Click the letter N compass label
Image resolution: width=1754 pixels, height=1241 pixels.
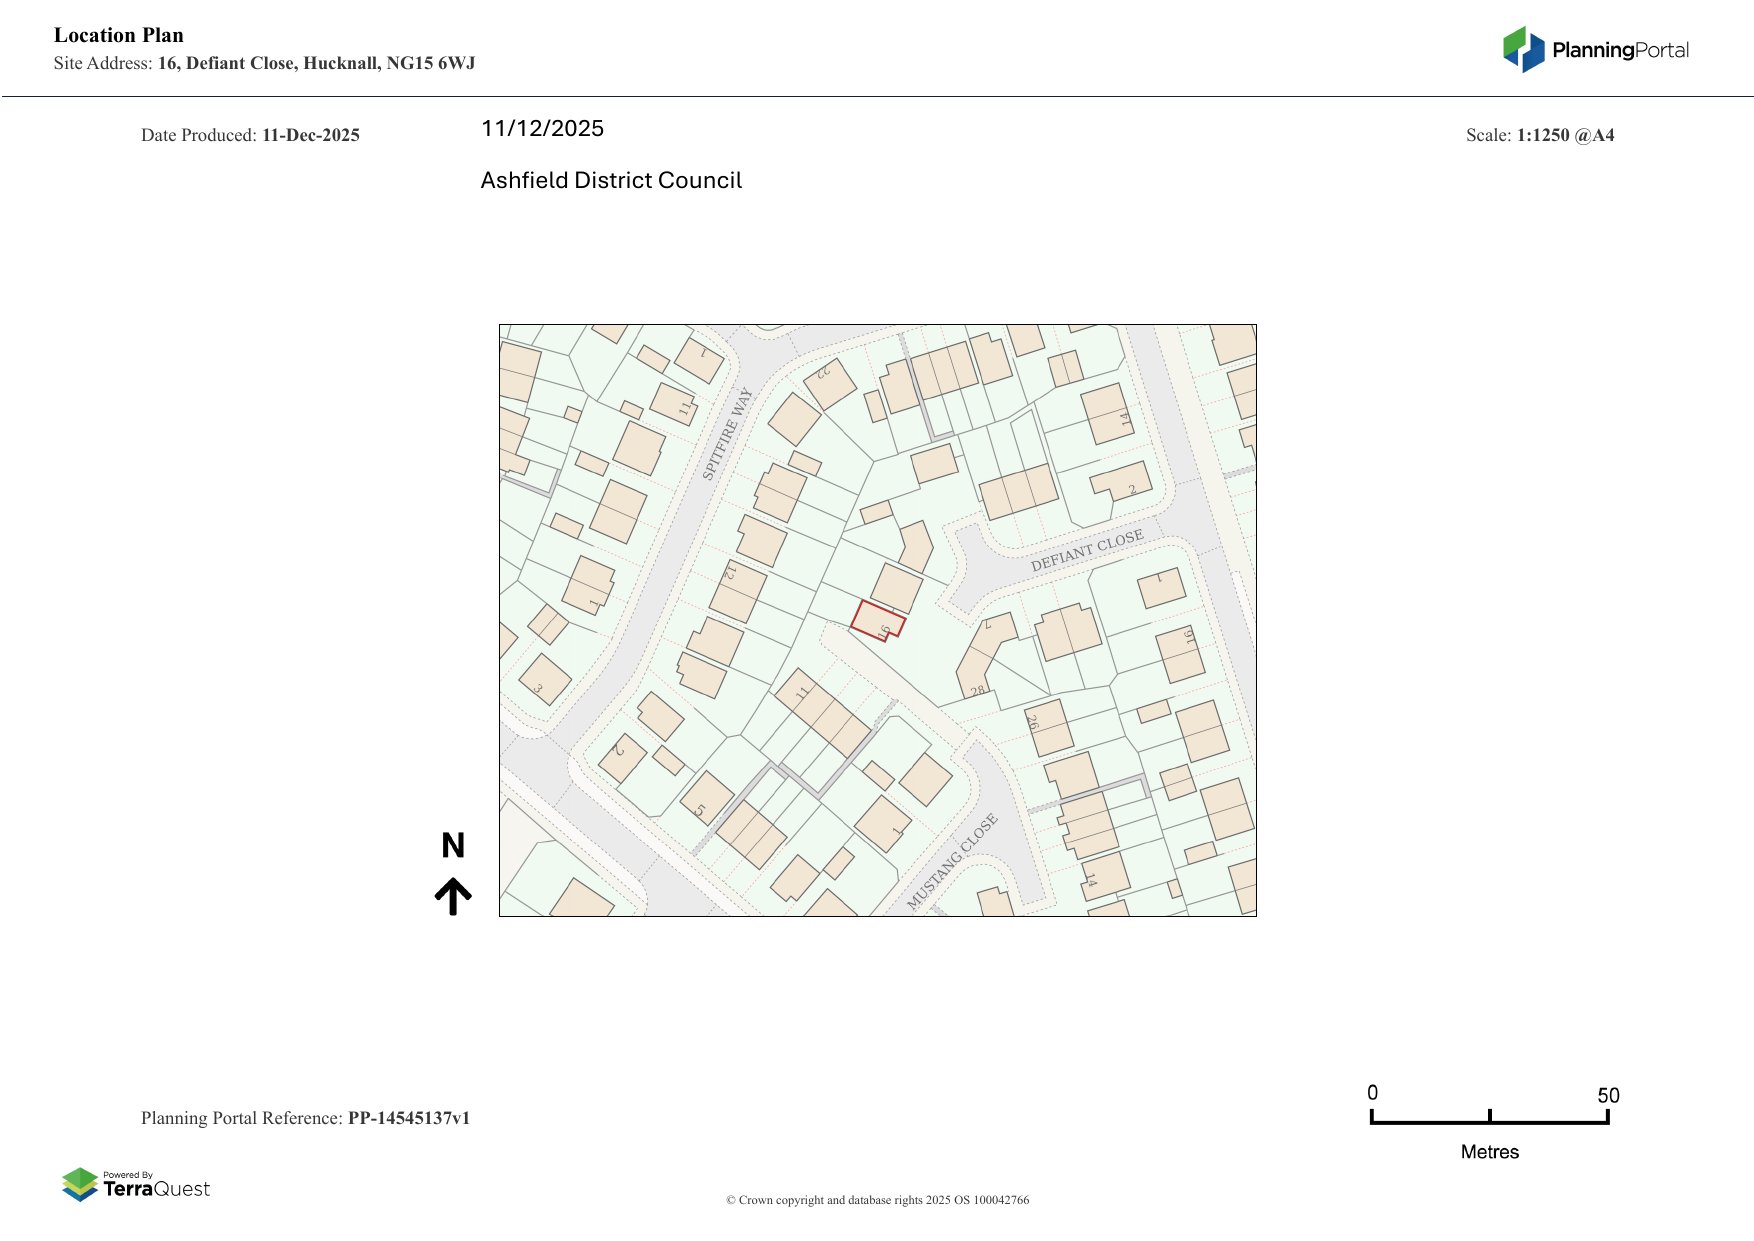(x=453, y=846)
